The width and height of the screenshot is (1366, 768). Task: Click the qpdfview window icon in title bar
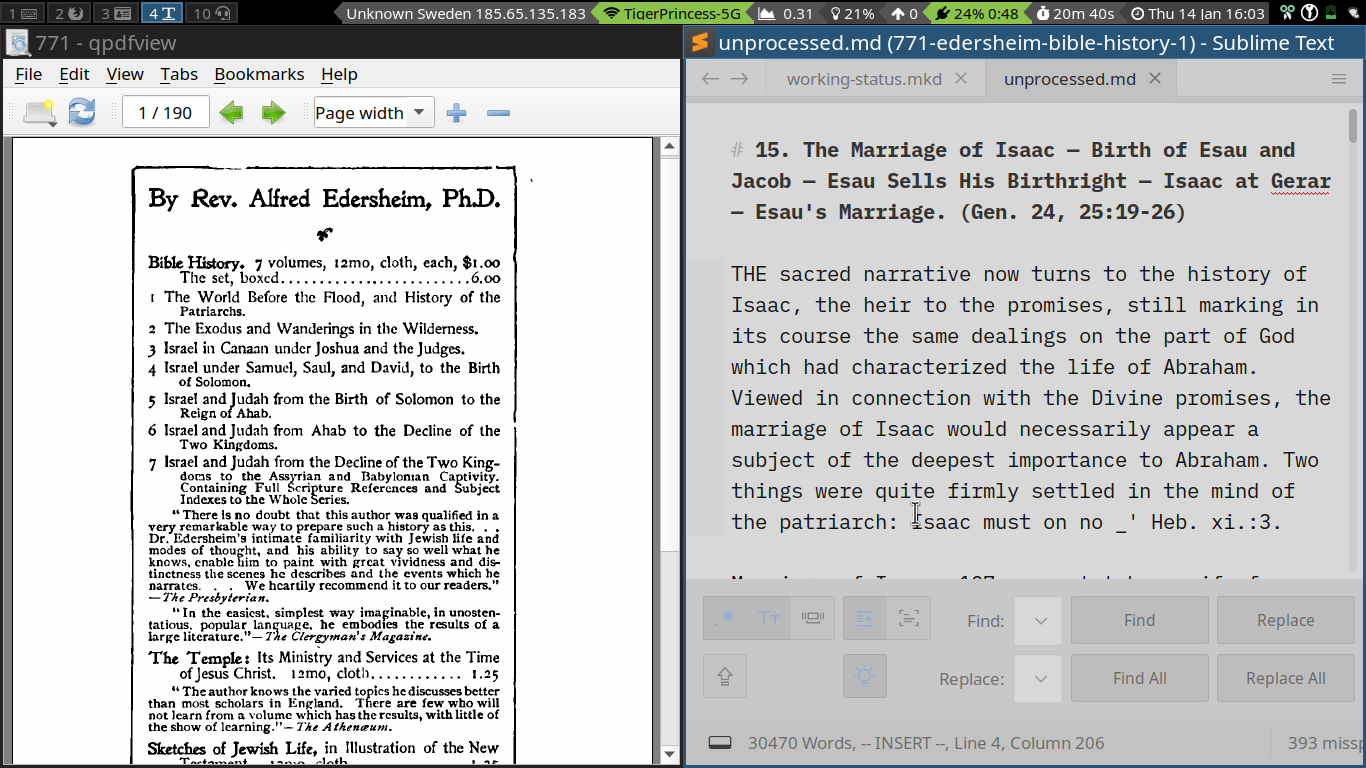(18, 43)
